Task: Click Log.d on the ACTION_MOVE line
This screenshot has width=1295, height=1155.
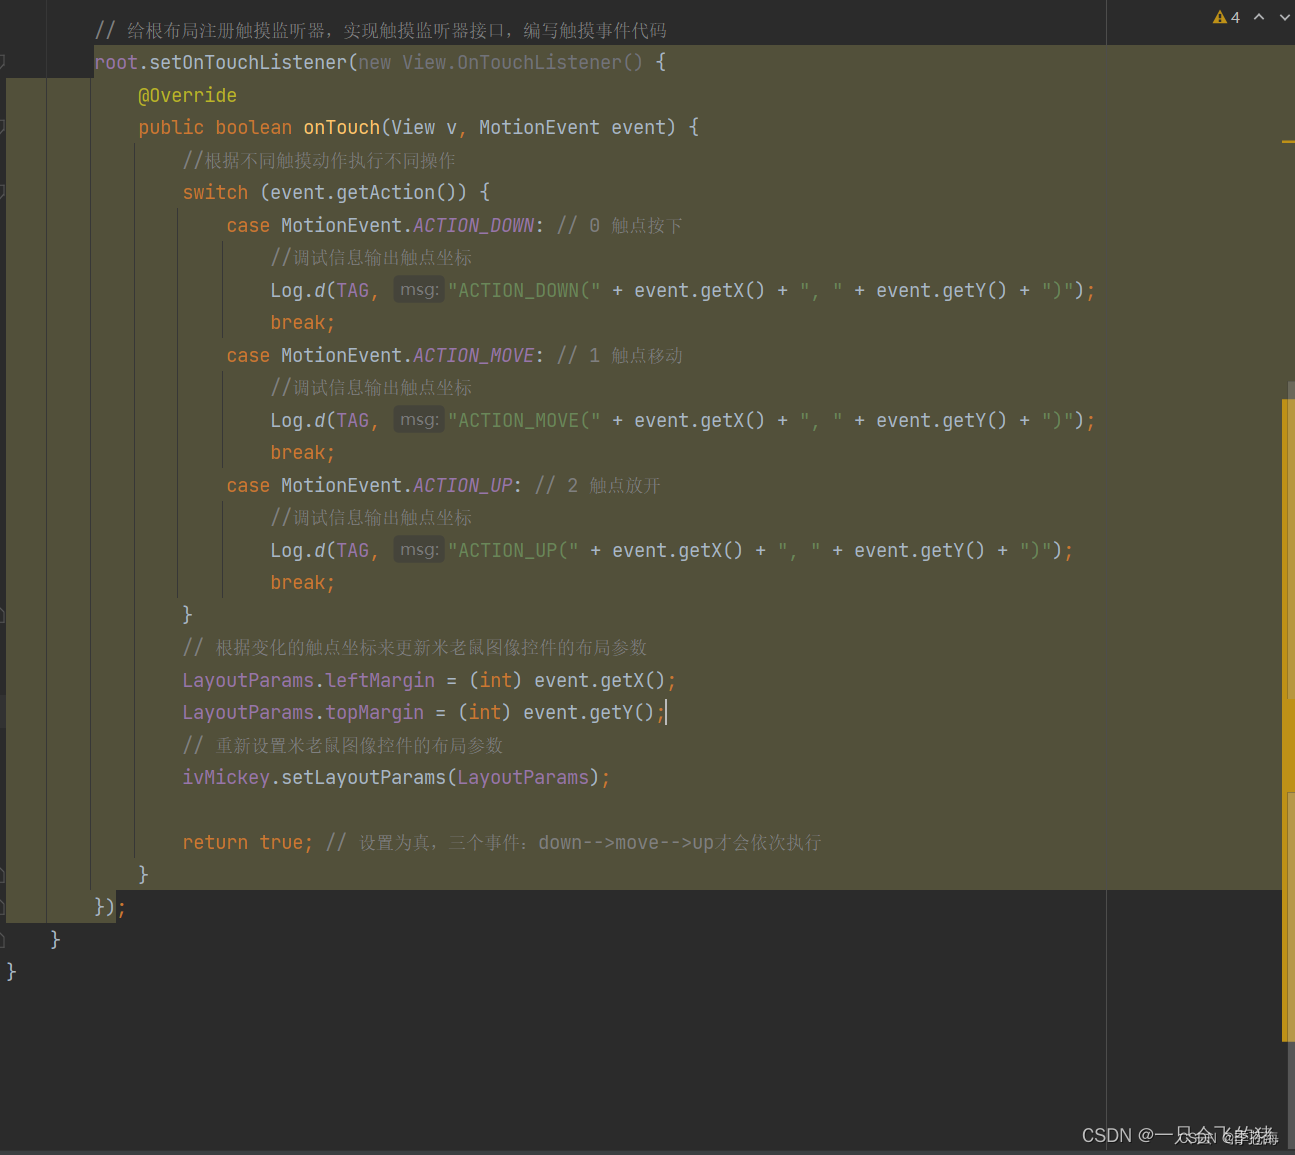Action: (x=297, y=421)
